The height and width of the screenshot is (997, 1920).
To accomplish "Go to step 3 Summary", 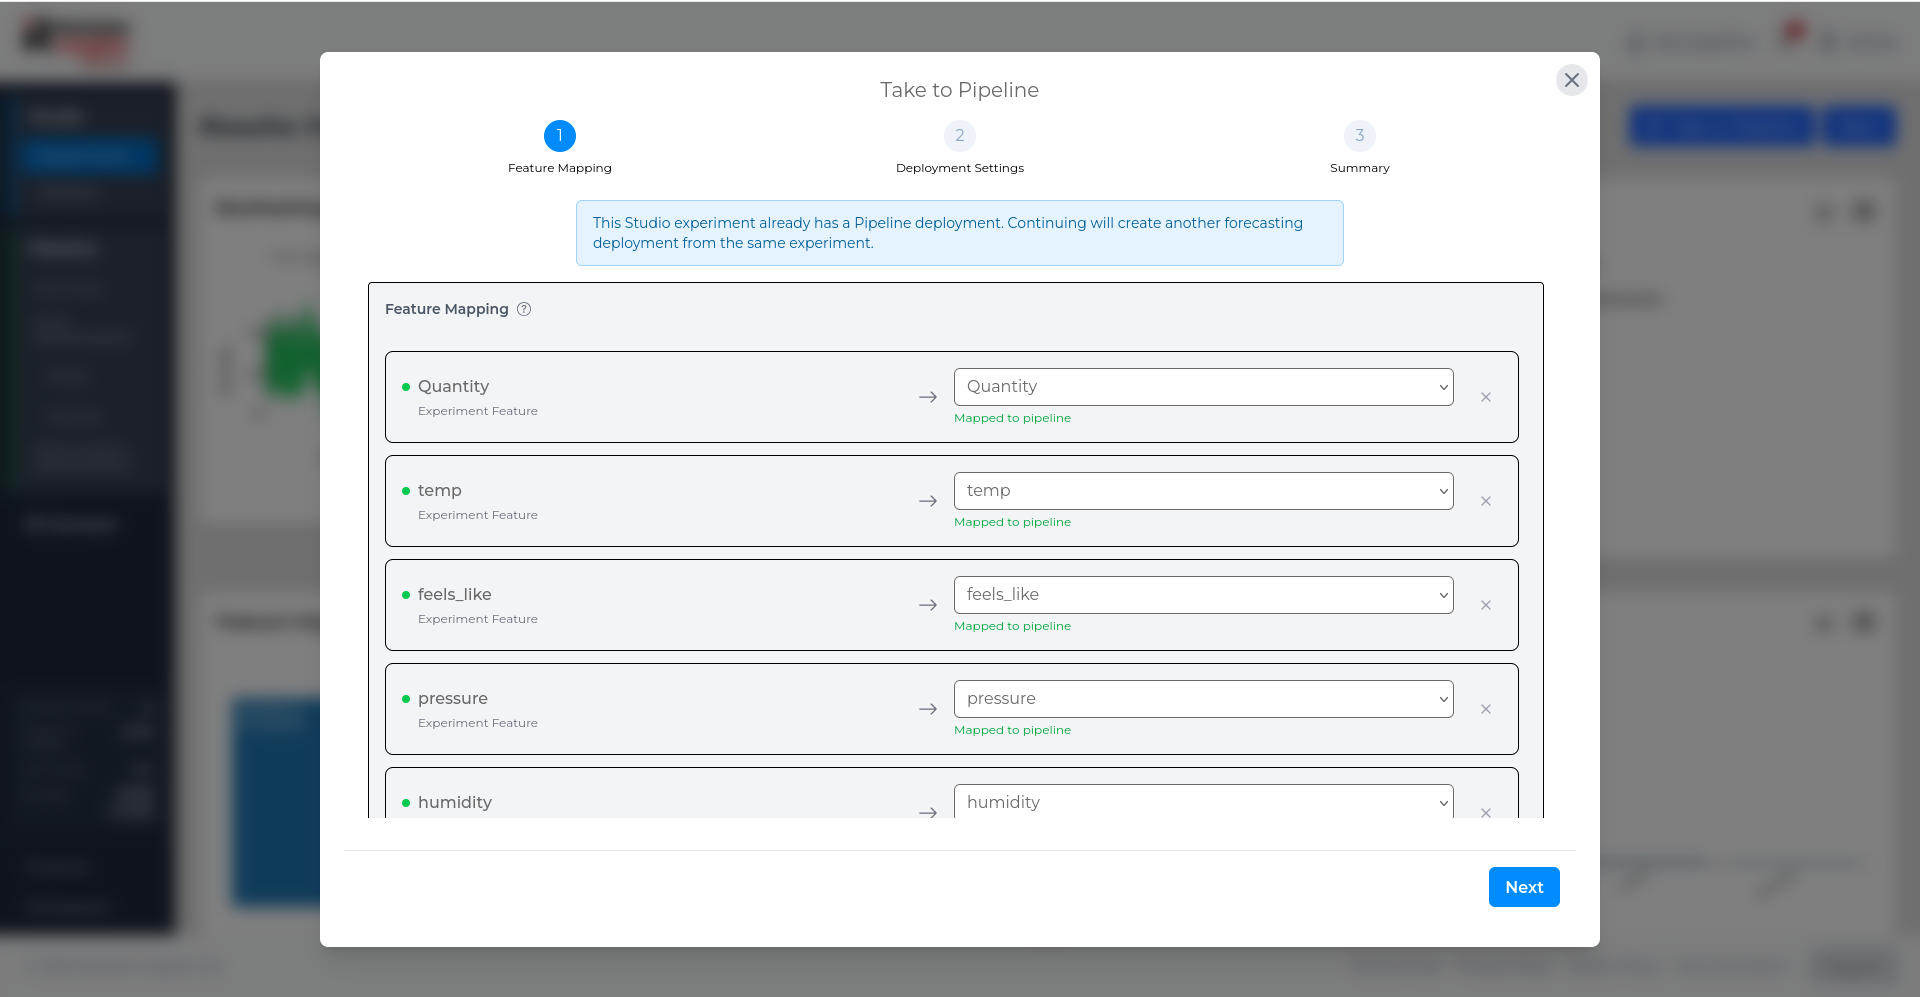I will click(x=1360, y=135).
